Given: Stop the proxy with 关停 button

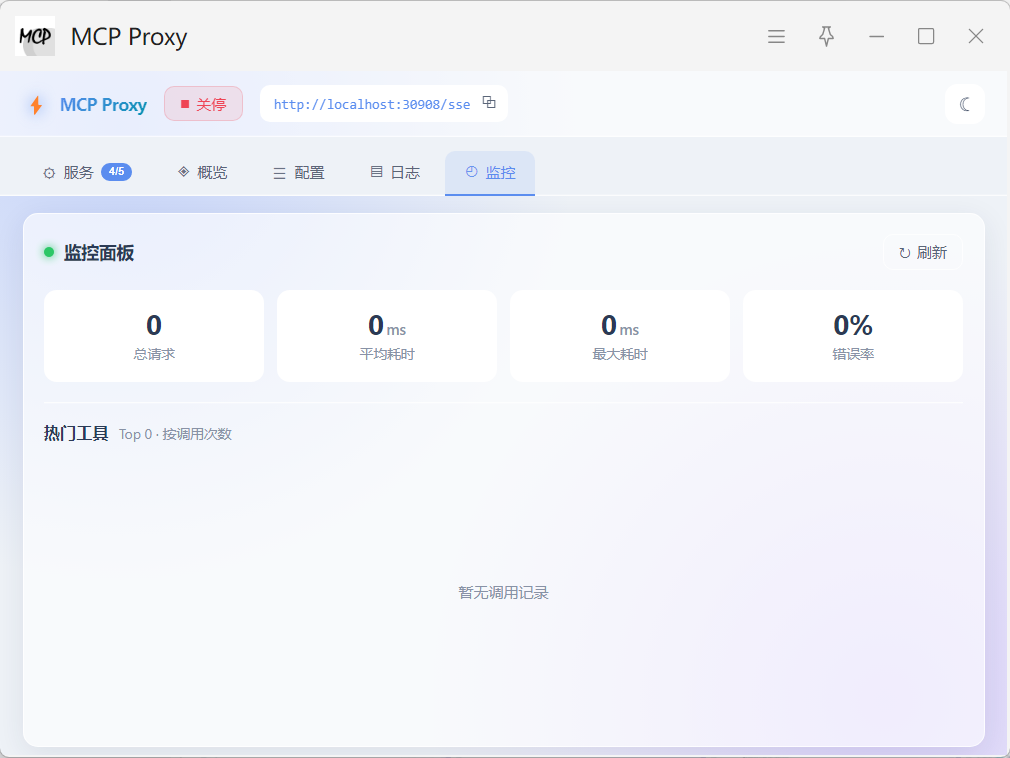Looking at the screenshot, I should coord(204,104).
